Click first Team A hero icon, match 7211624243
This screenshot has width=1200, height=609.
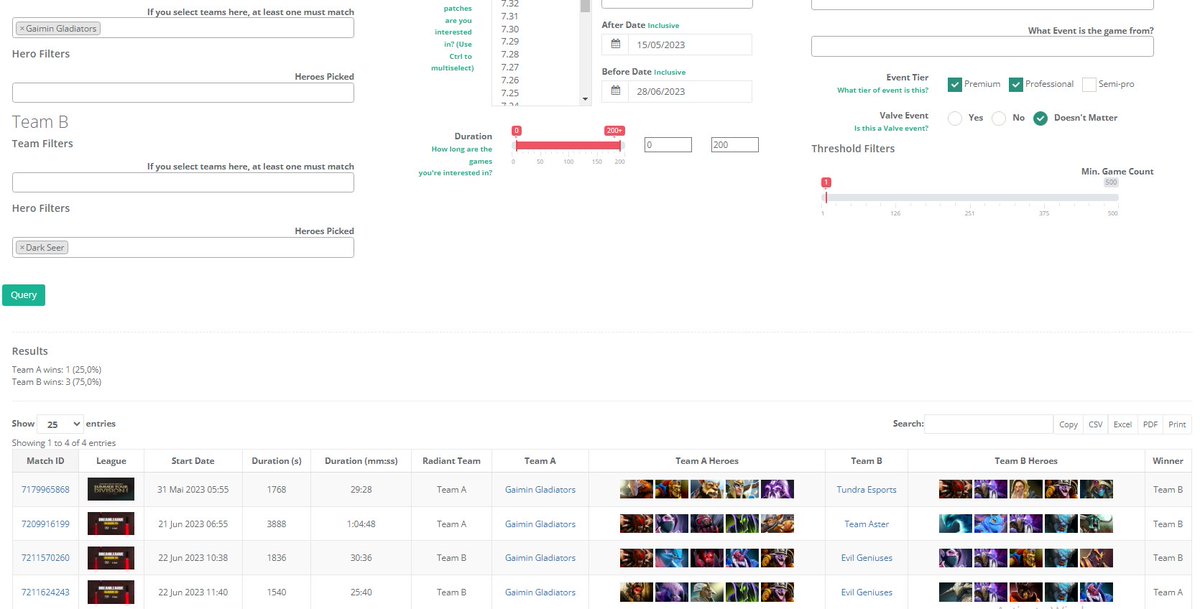pyautogui.click(x=637, y=592)
